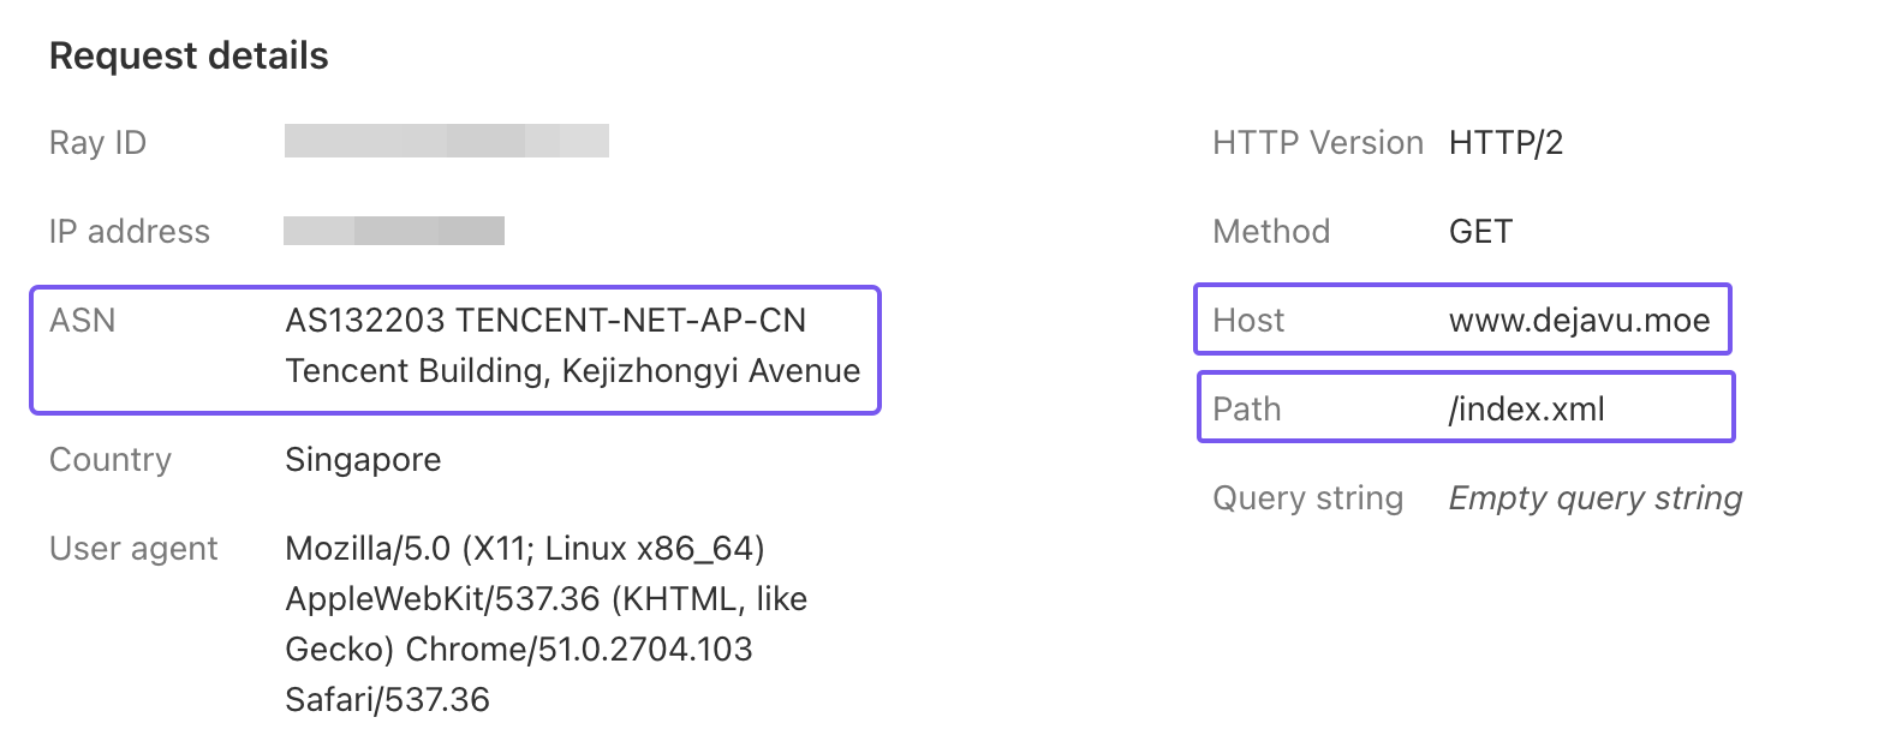Select the HTTP/2 version value
This screenshot has height=748, width=1890.
click(1505, 143)
